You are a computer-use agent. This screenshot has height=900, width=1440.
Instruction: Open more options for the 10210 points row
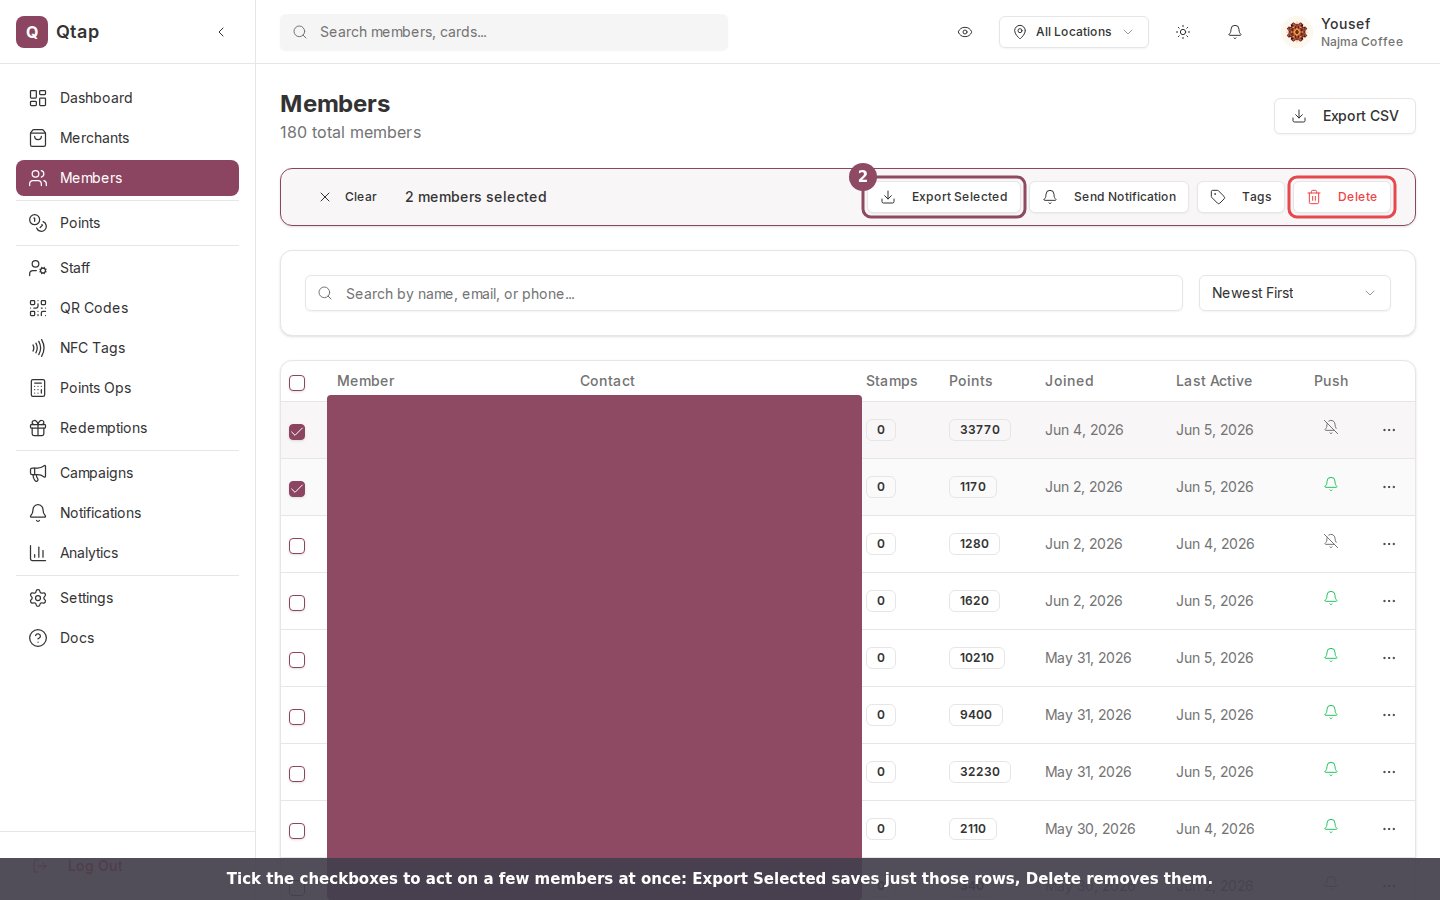[1389, 658]
